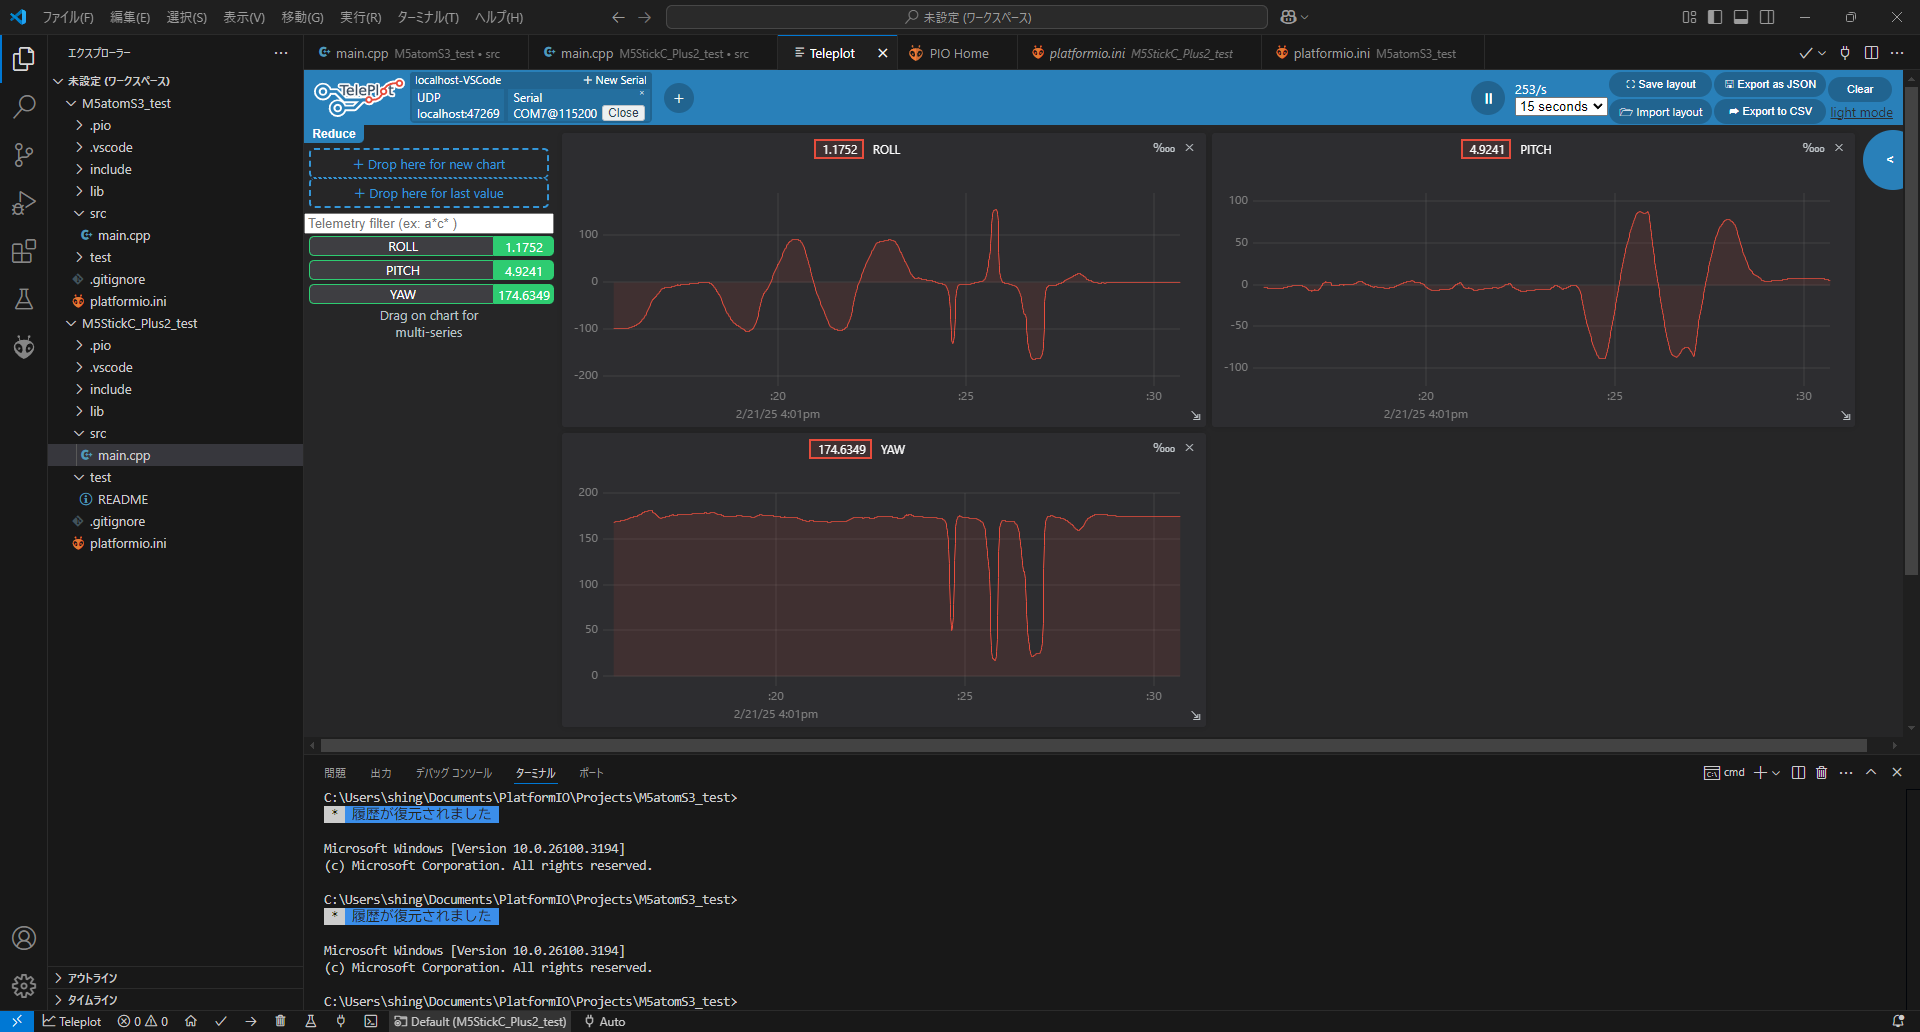Close the COM7 serial connection
The image size is (1920, 1032).
click(623, 113)
